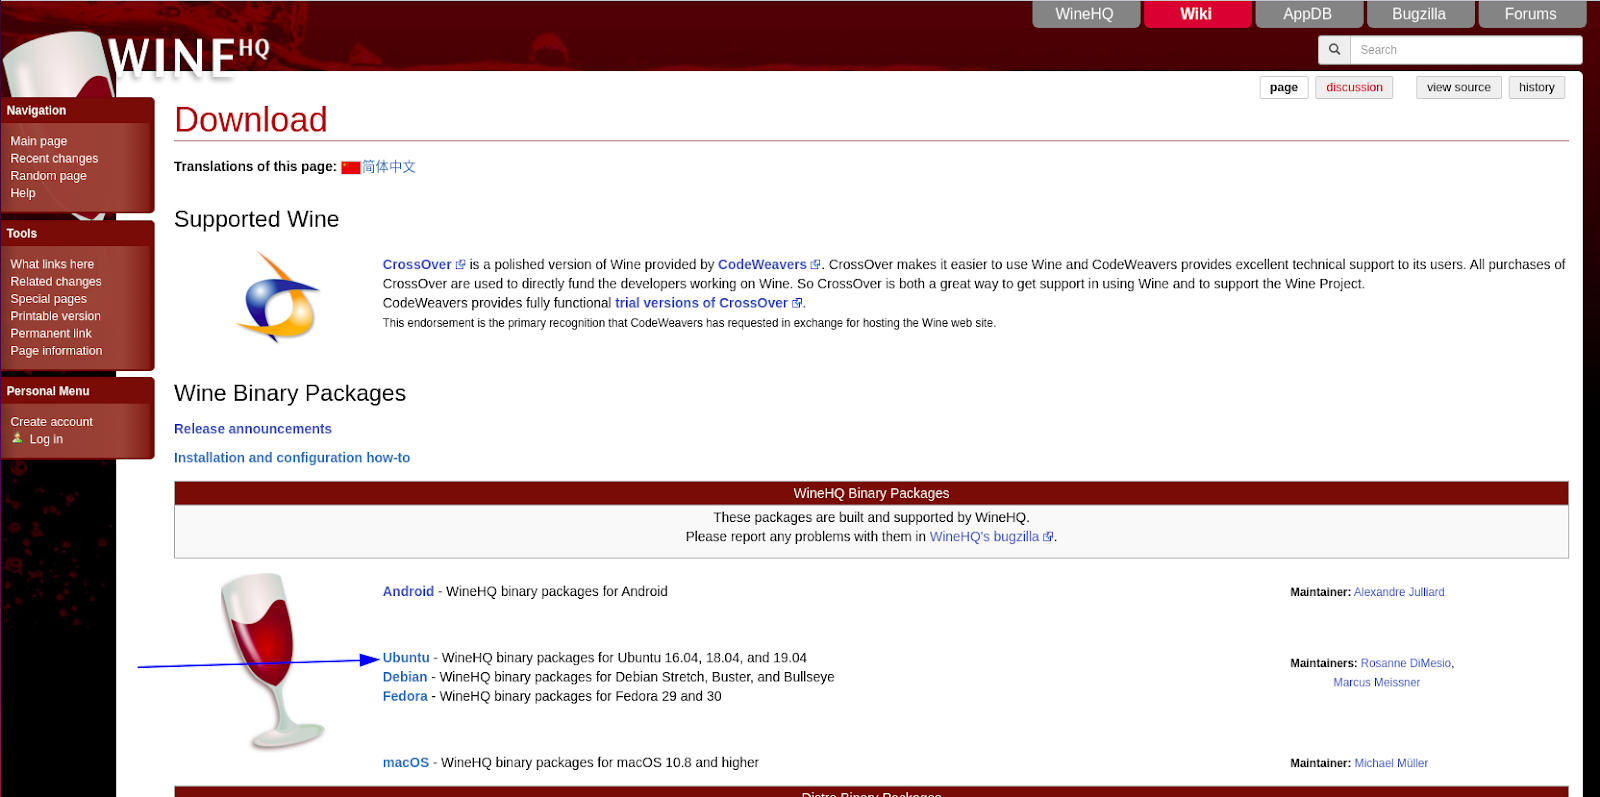The width and height of the screenshot is (1600, 797).
Task: Click the history button
Action: point(1537,87)
